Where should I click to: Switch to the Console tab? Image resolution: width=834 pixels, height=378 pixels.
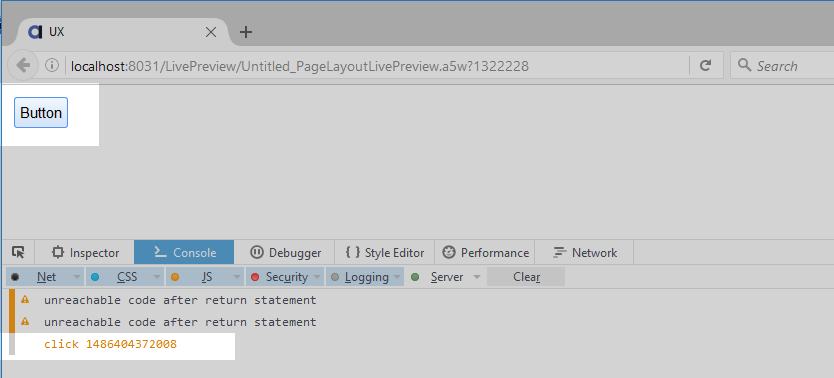(184, 253)
